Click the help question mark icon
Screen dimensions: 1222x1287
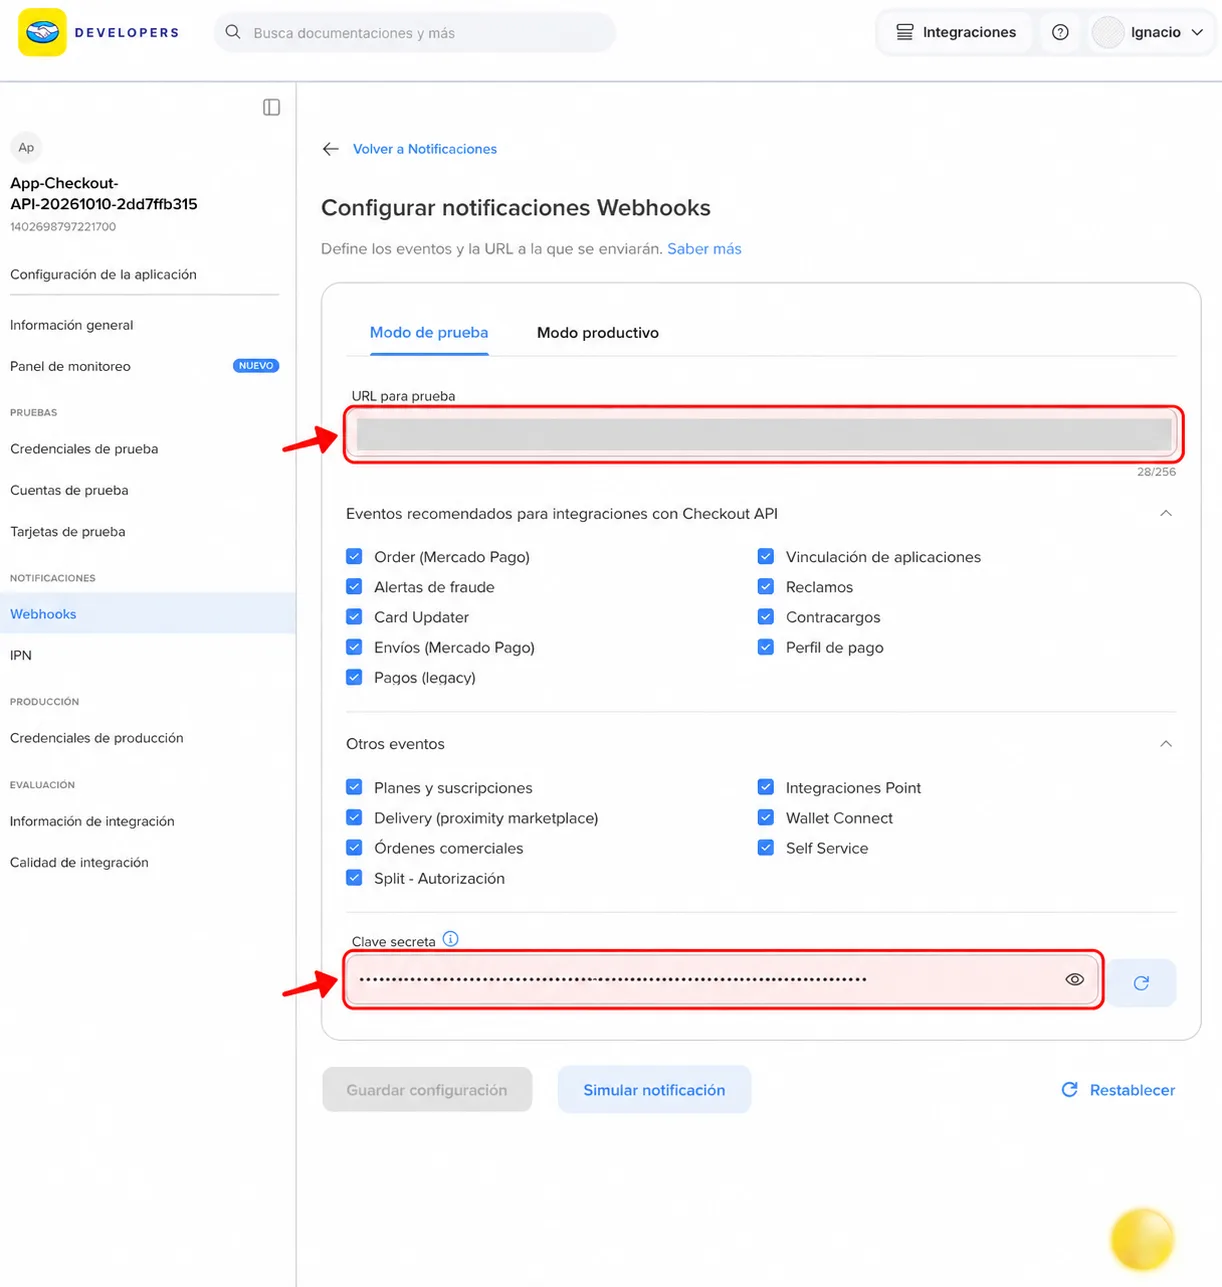[1060, 32]
